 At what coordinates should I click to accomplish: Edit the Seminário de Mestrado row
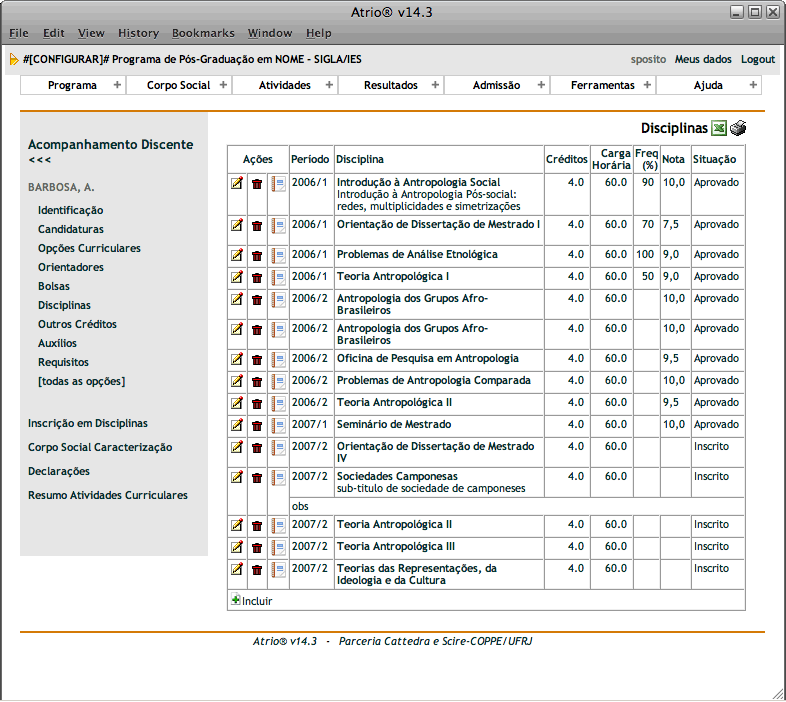(x=237, y=425)
